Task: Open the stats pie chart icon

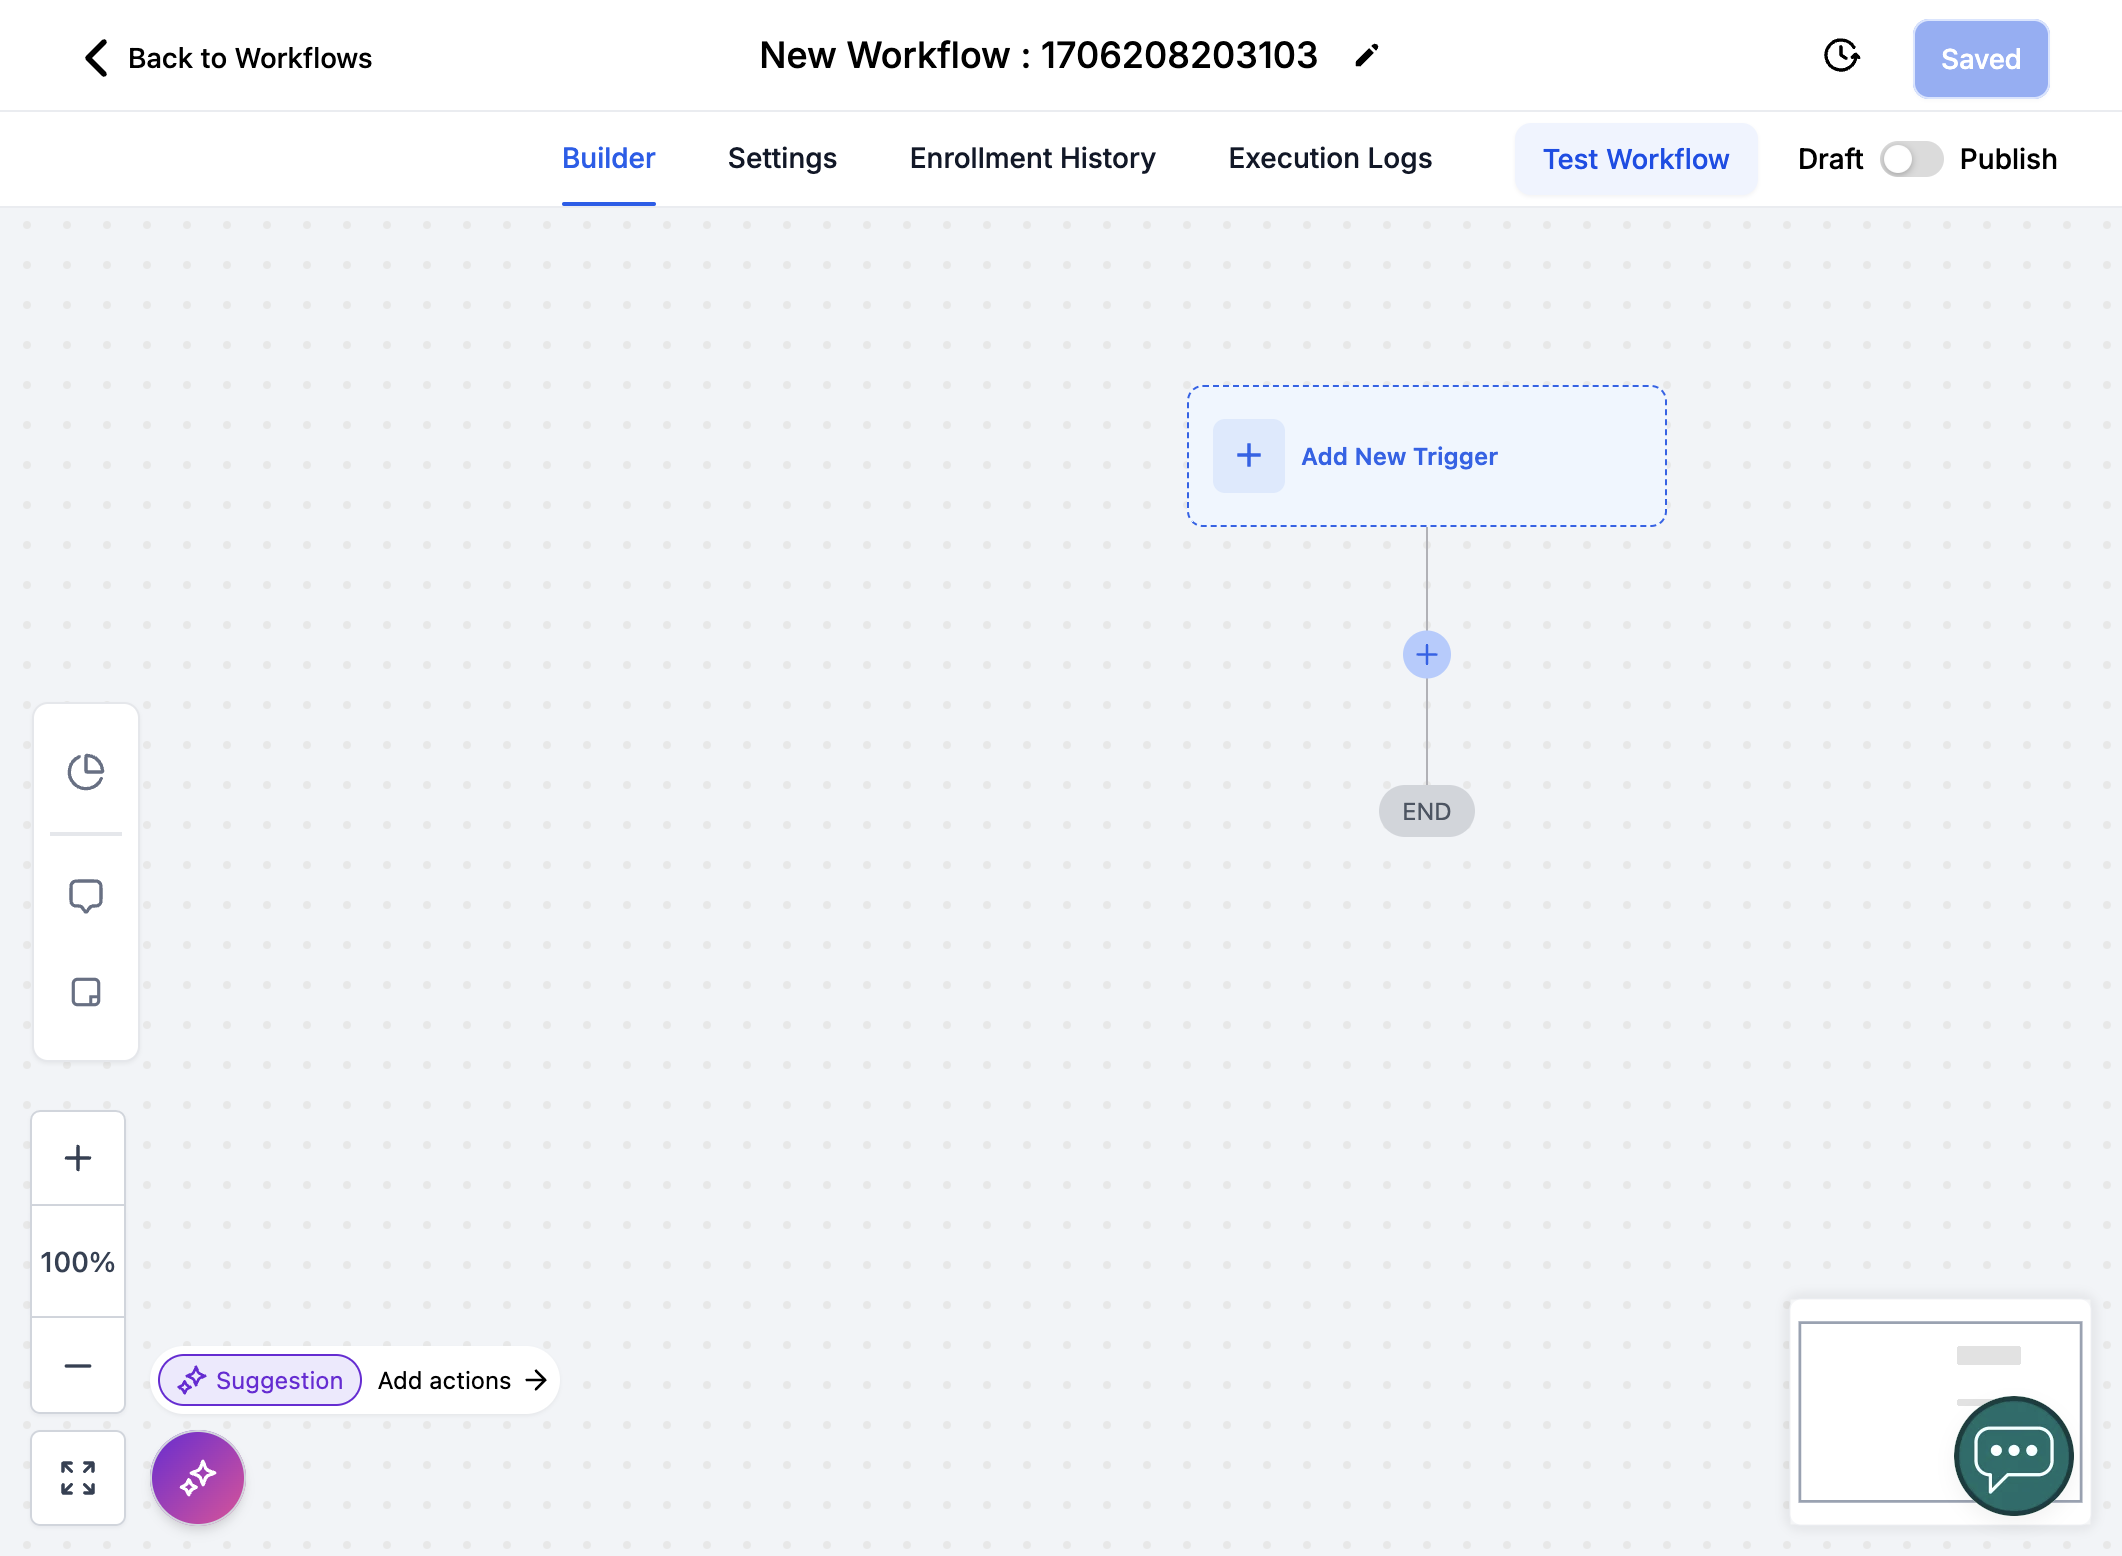Action: [86, 772]
